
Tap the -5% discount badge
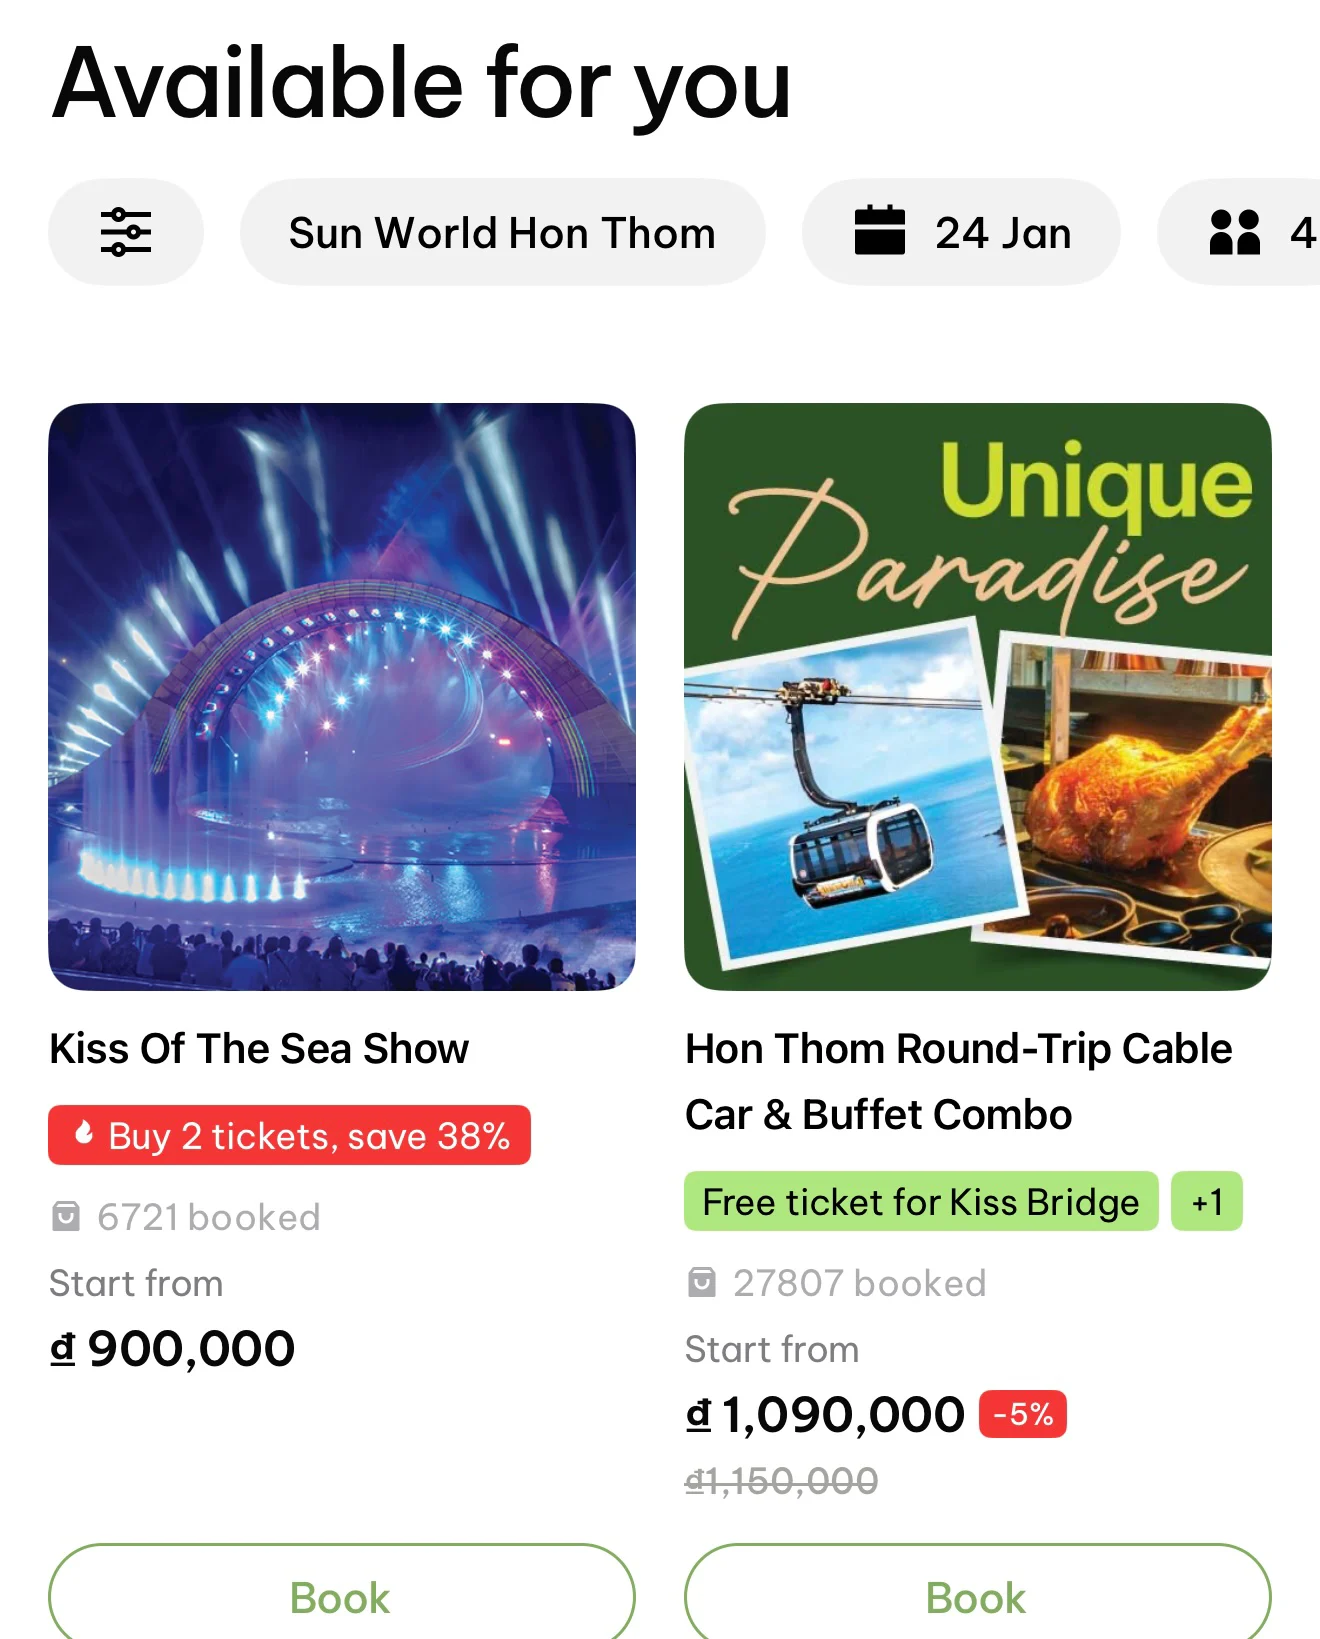[x=1022, y=1414]
